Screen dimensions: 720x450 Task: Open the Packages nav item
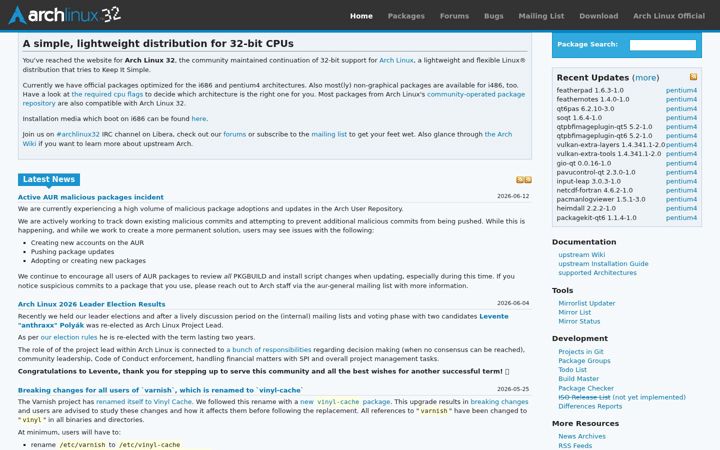pos(406,16)
